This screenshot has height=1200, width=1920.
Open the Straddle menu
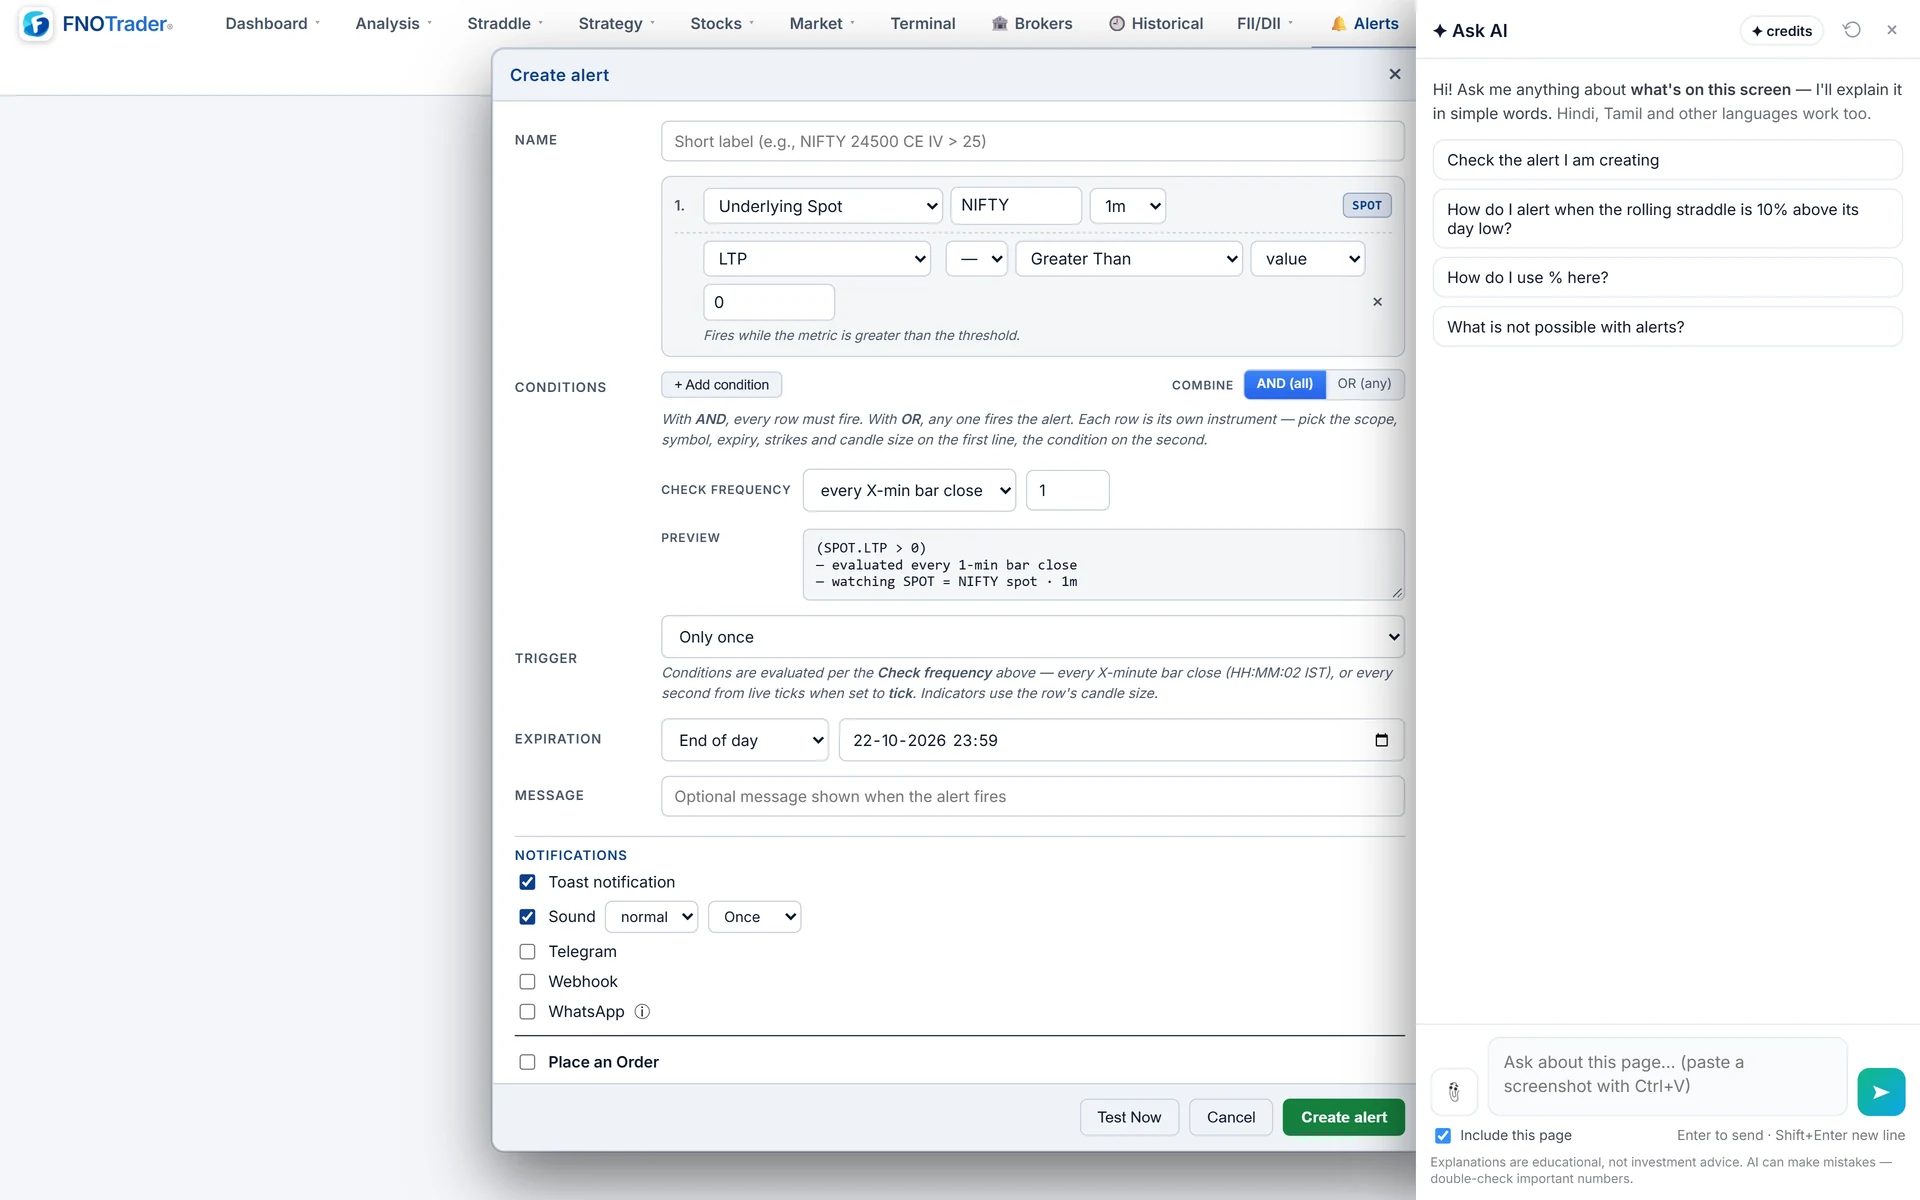pyautogui.click(x=505, y=24)
